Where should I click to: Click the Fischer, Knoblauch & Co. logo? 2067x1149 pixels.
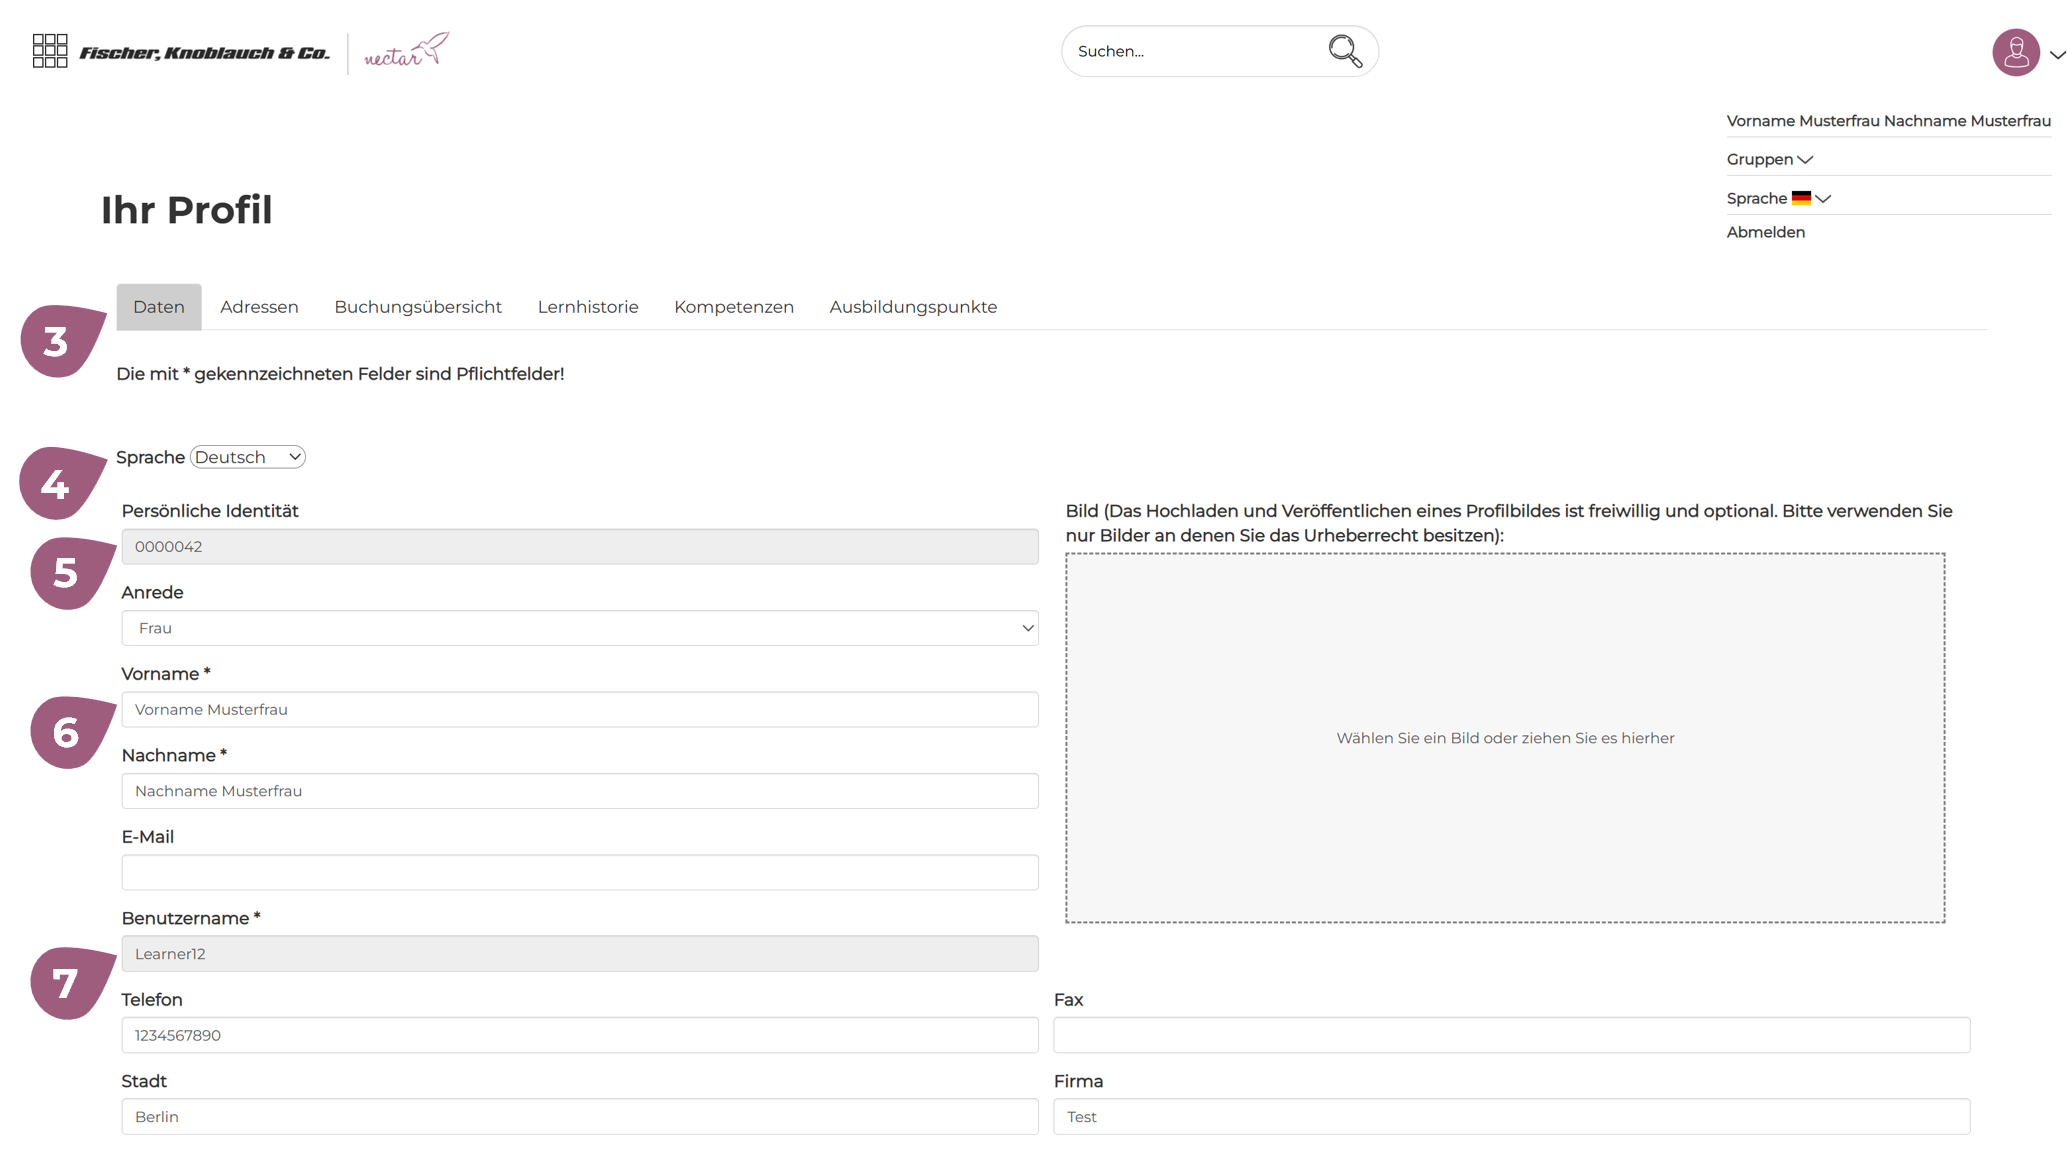click(205, 53)
